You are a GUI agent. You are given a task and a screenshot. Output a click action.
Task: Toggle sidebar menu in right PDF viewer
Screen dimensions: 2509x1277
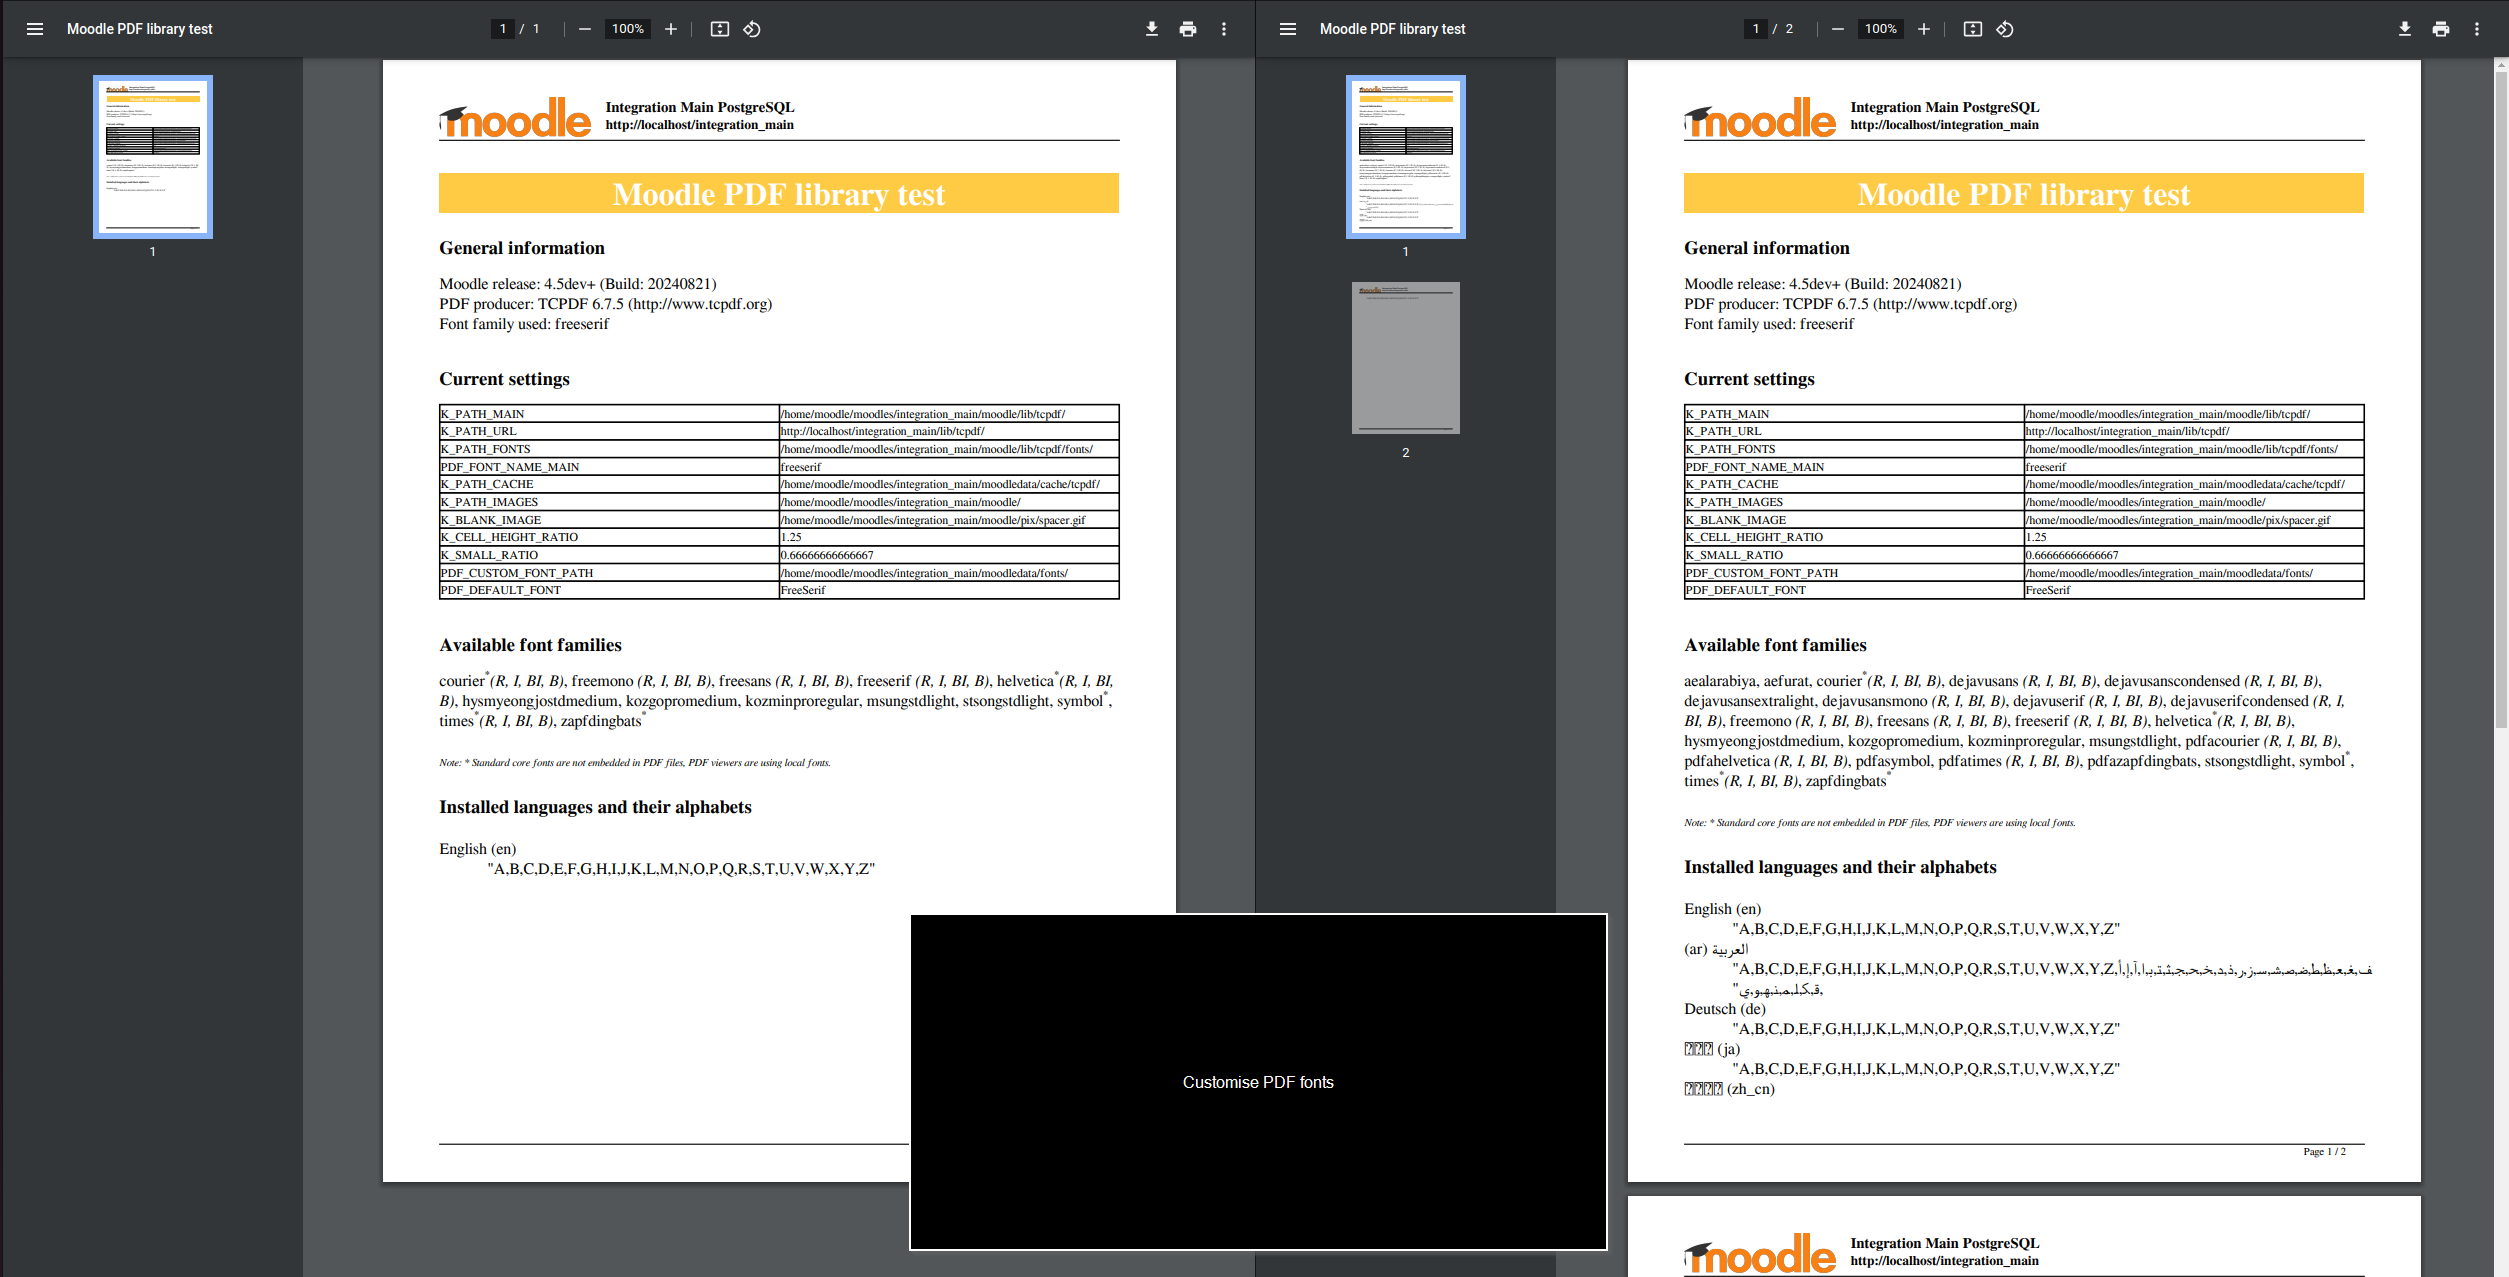pyautogui.click(x=1288, y=29)
